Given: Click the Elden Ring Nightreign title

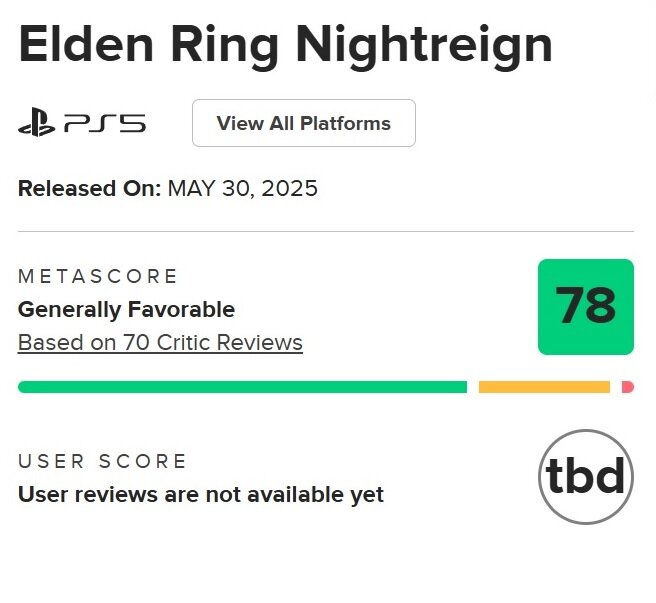Looking at the screenshot, I should pos(285,45).
